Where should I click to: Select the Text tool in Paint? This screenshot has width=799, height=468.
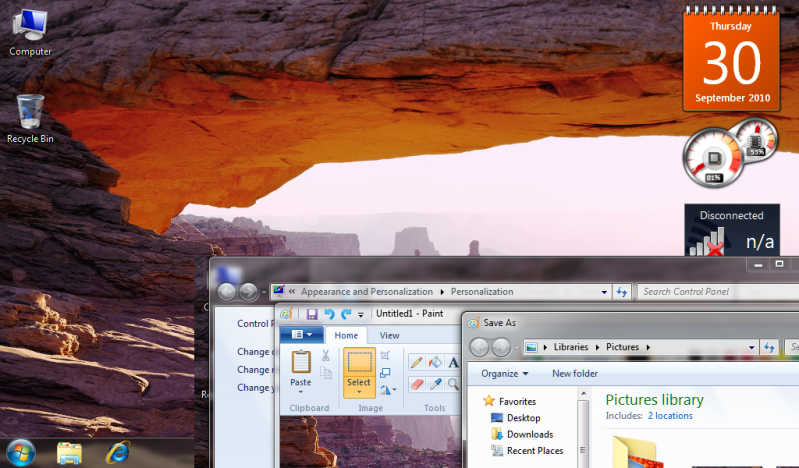click(453, 363)
